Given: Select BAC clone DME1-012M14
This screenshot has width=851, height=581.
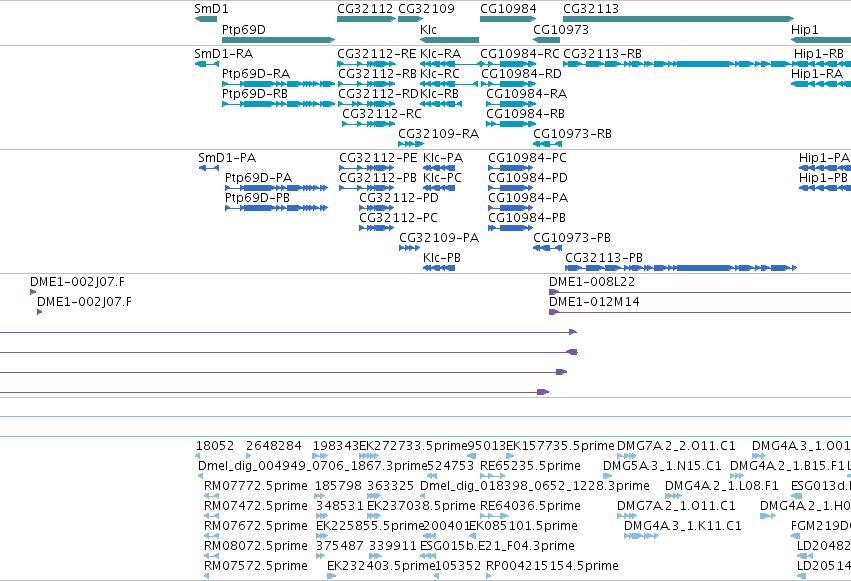Looking at the screenshot, I should [594, 302].
